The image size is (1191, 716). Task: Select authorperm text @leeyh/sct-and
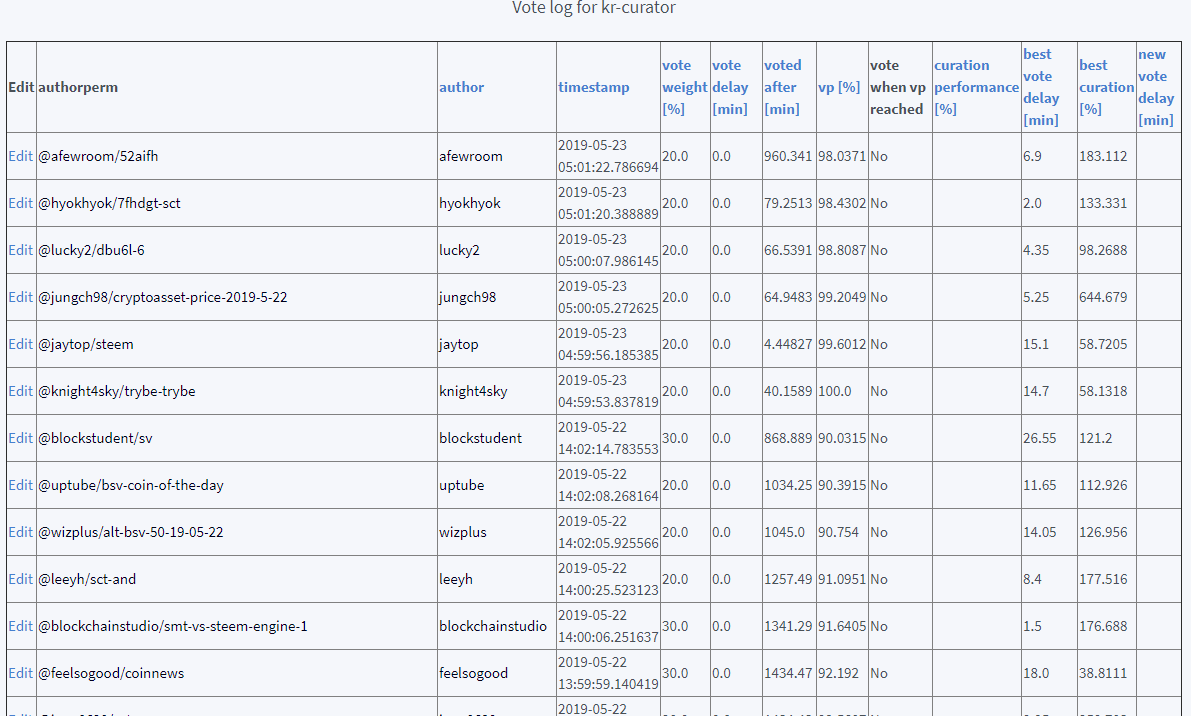pyautogui.click(x=87, y=580)
